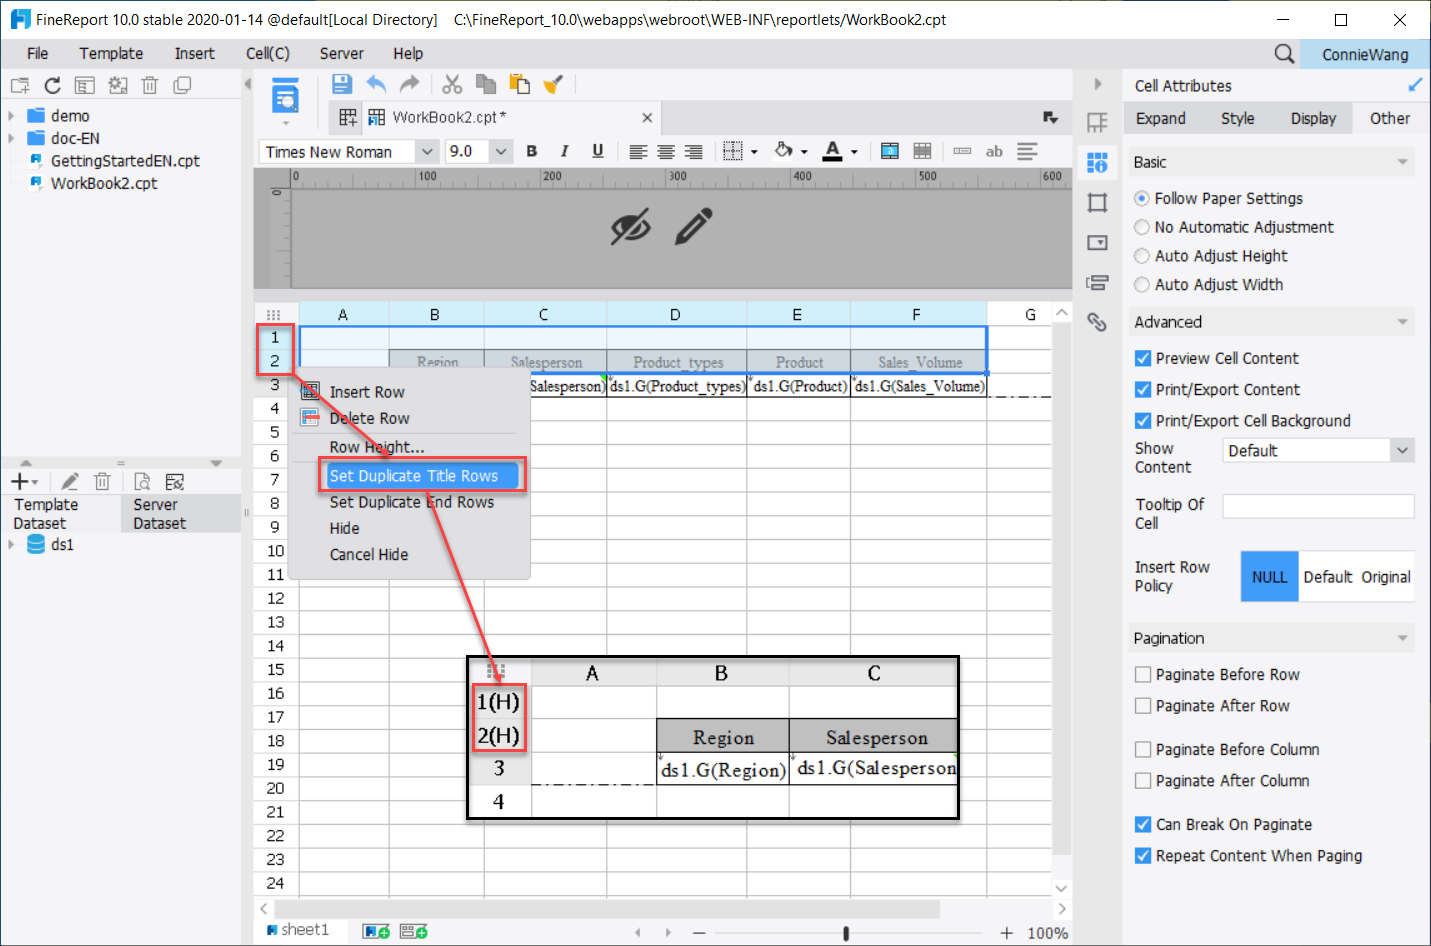
Task: Cut the selection with the scissors icon
Action: [x=452, y=85]
